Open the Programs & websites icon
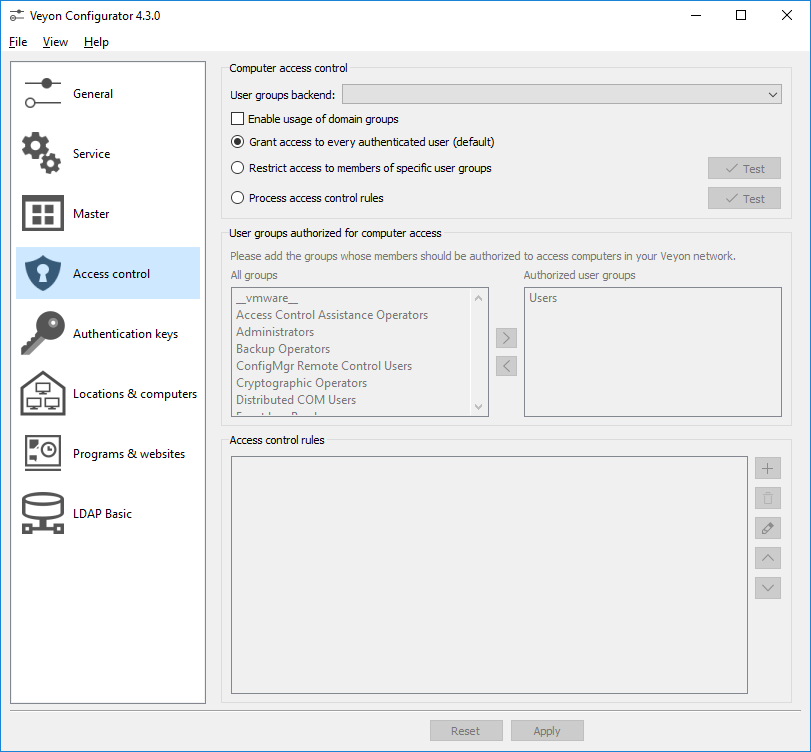Image resolution: width=811 pixels, height=752 pixels. [43, 453]
